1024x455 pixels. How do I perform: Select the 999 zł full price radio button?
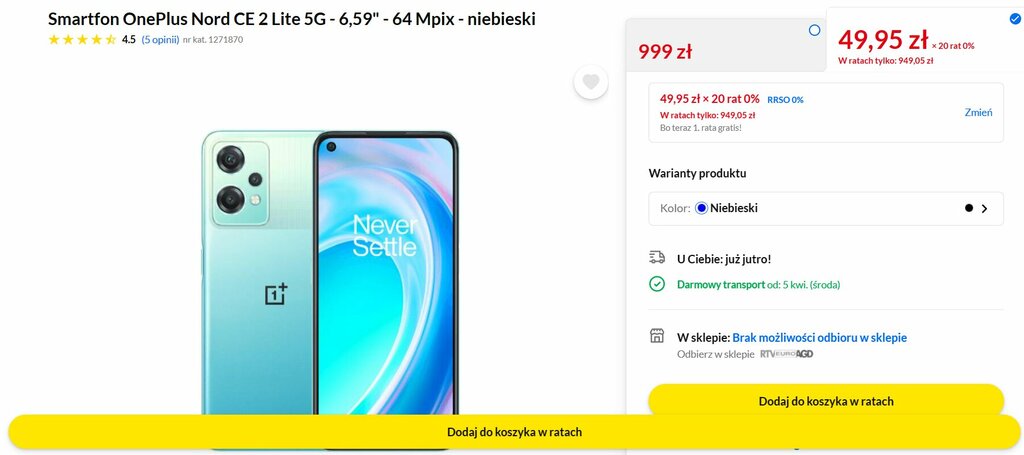coord(814,30)
